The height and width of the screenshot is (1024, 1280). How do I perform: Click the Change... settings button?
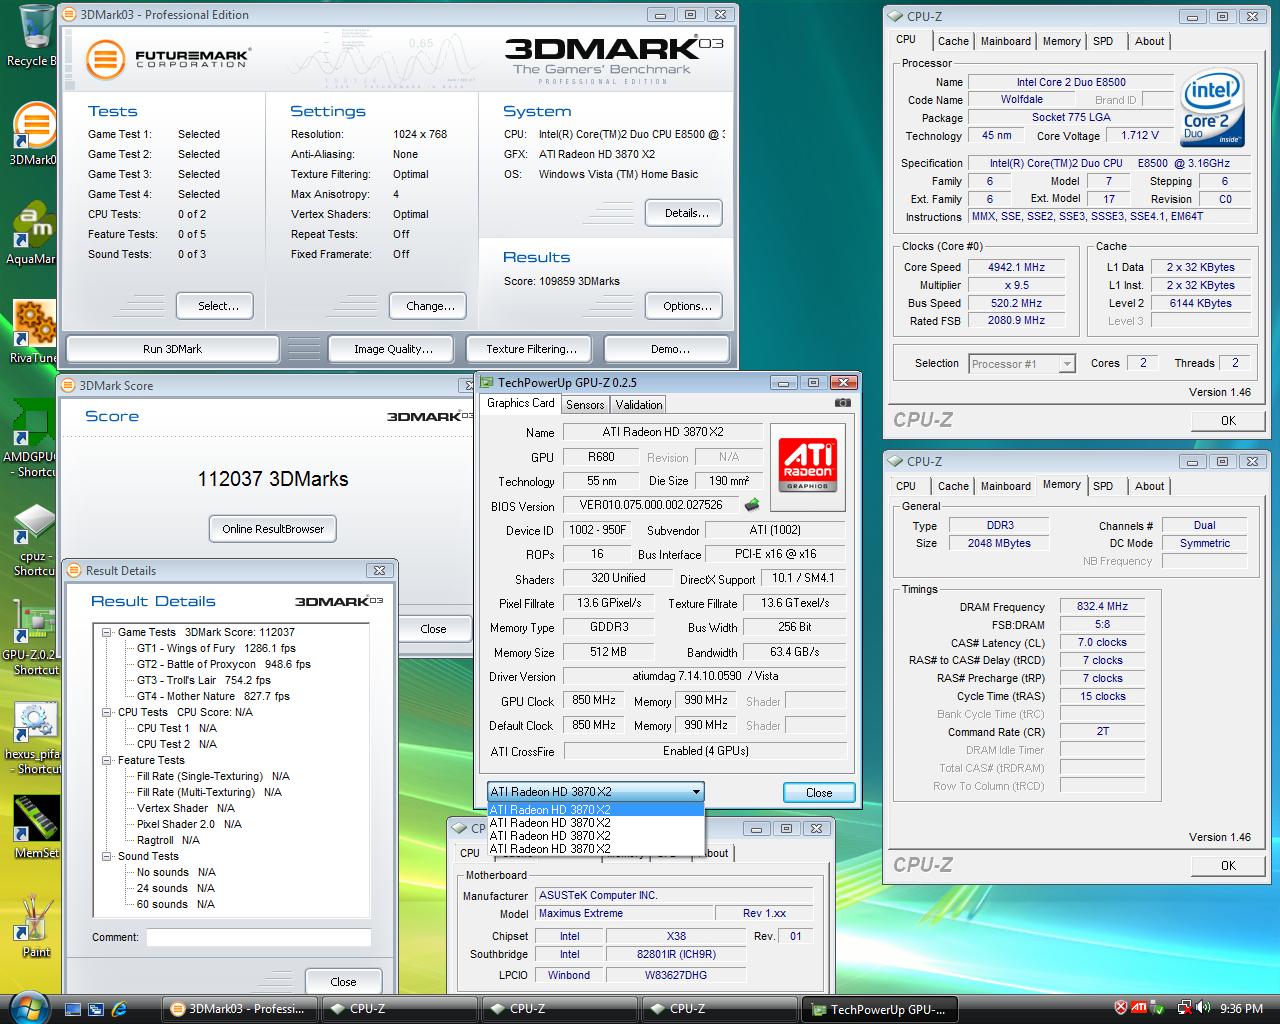[430, 306]
